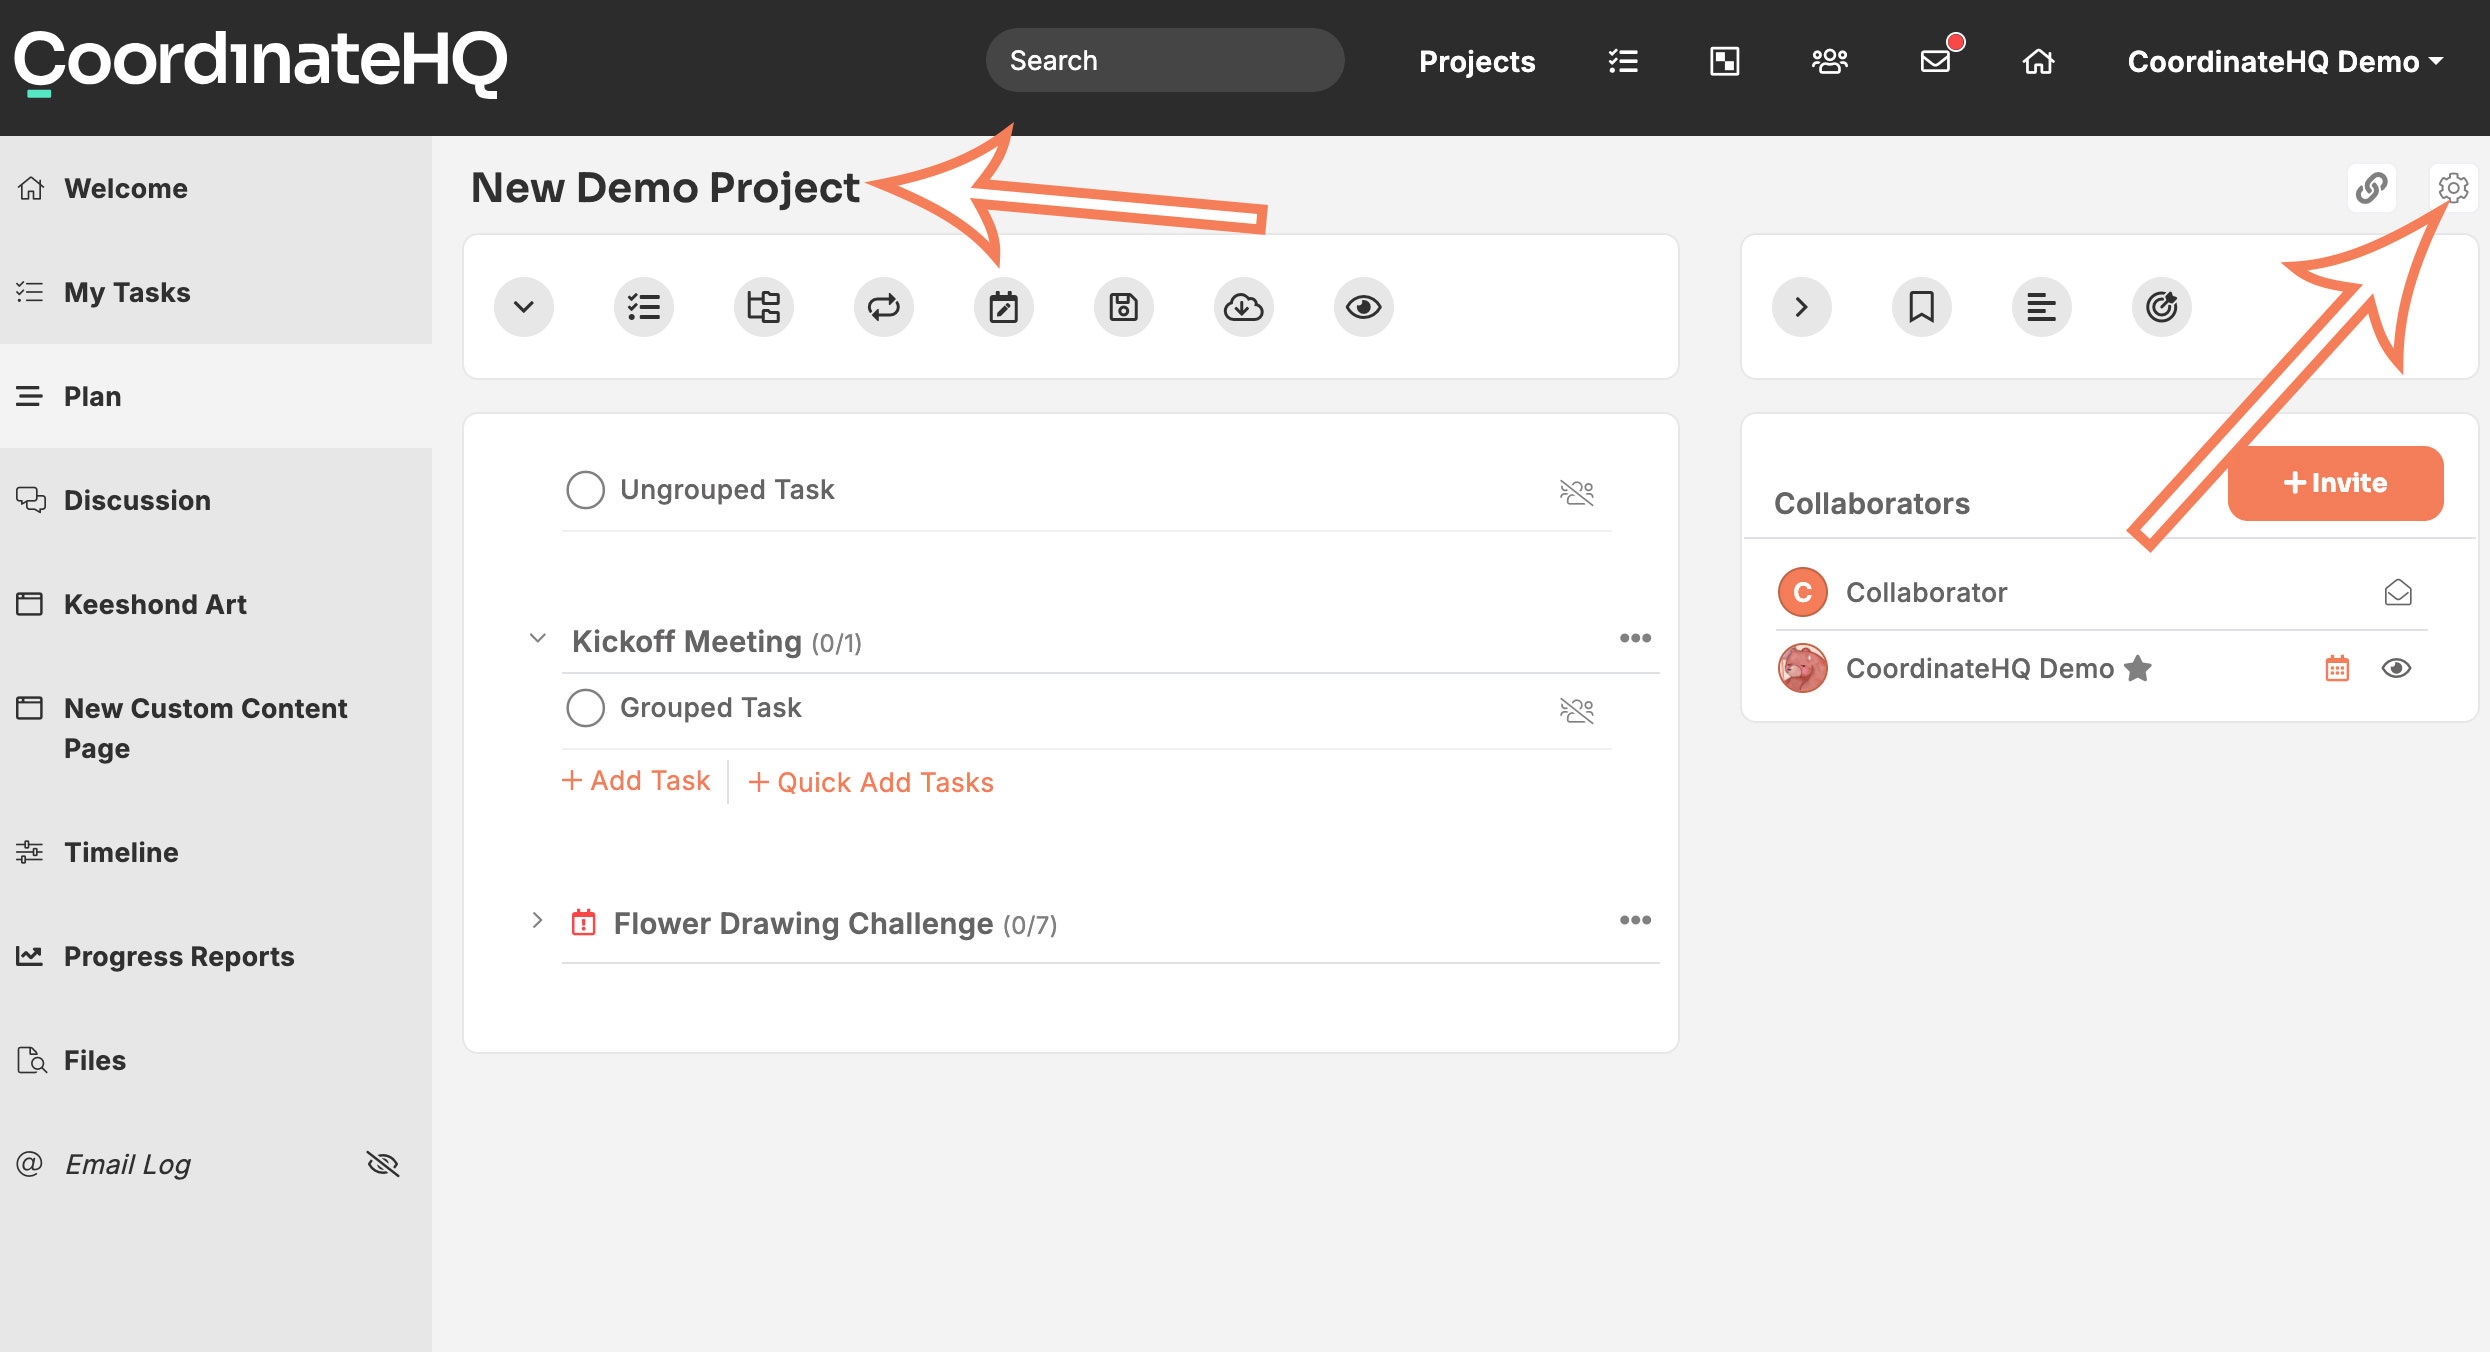2490x1352 pixels.
Task: Open the edit dates calendar icon in toolbar
Action: click(1004, 307)
